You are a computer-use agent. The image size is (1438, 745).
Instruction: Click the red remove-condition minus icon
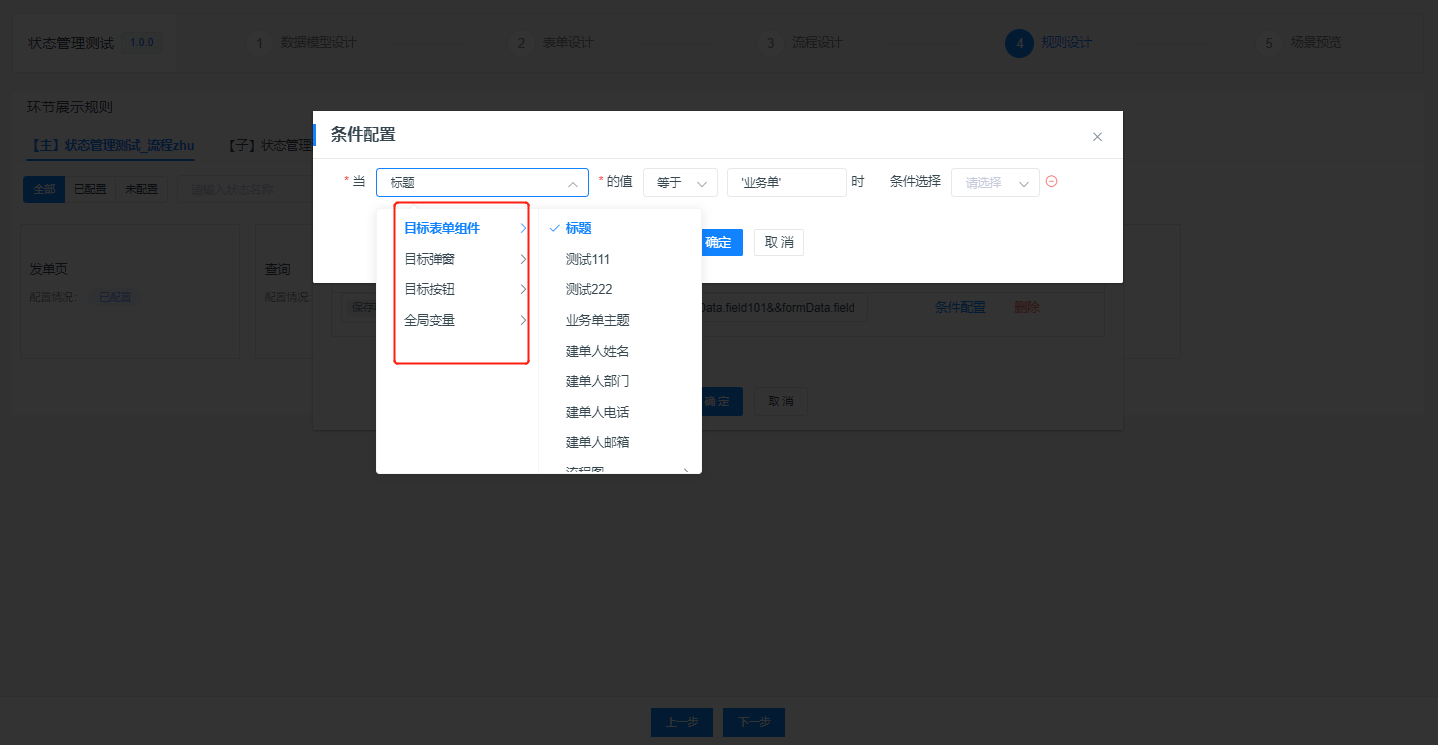(1052, 182)
